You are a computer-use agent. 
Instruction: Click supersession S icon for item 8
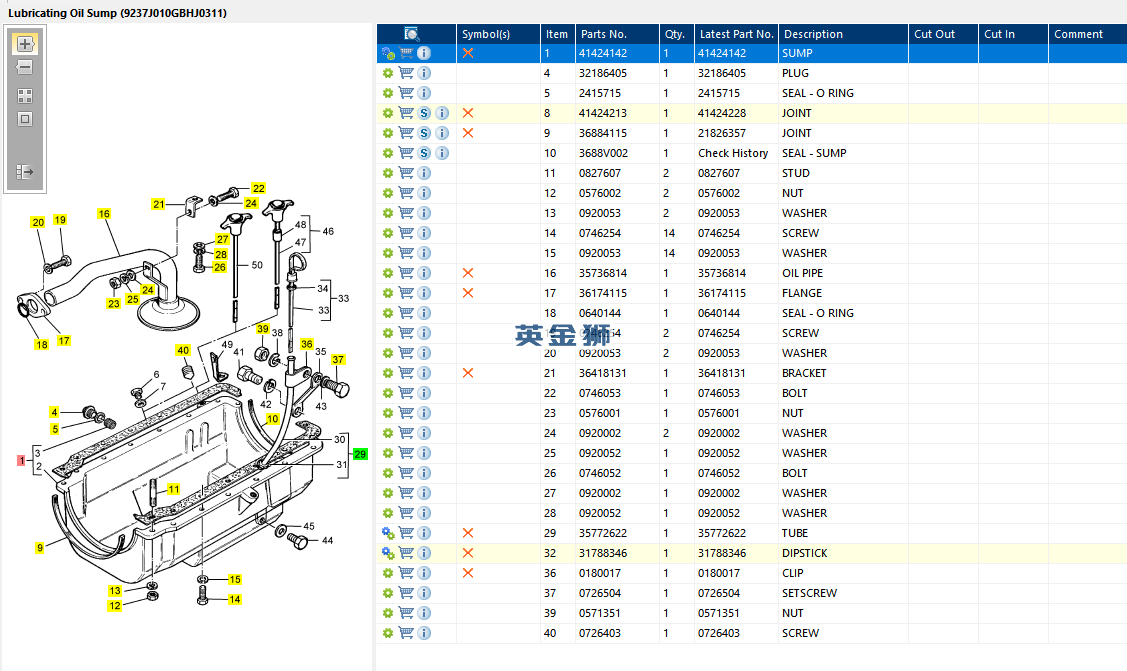coord(424,113)
